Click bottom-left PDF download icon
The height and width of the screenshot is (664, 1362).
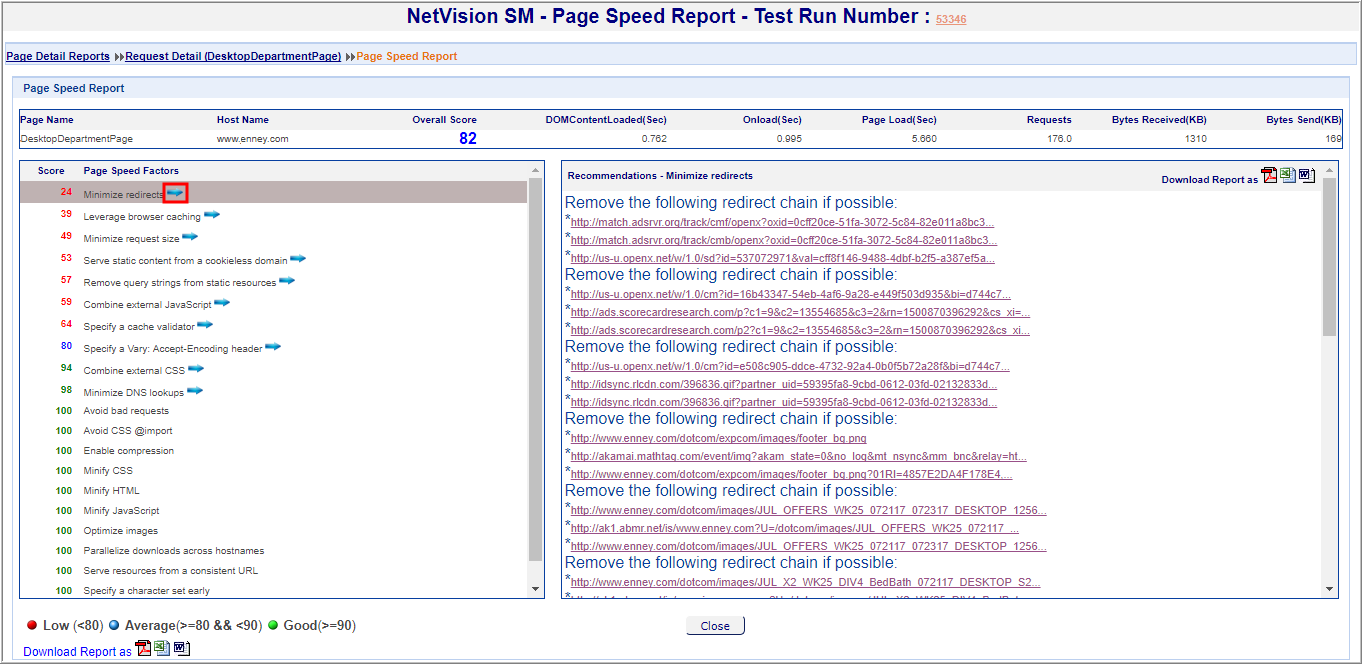click(143, 648)
